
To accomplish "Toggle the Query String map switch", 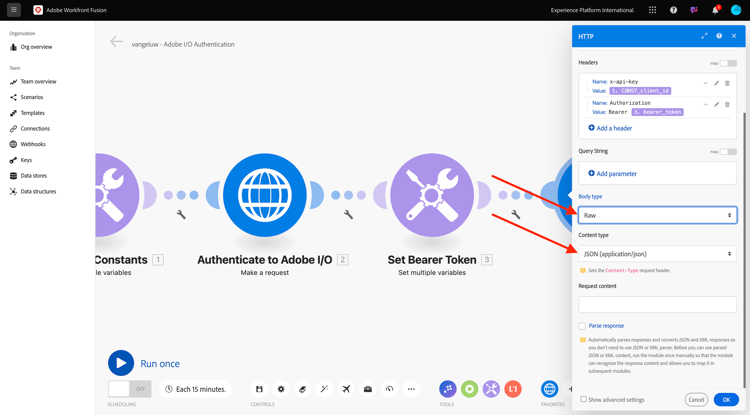I will 728,152.
